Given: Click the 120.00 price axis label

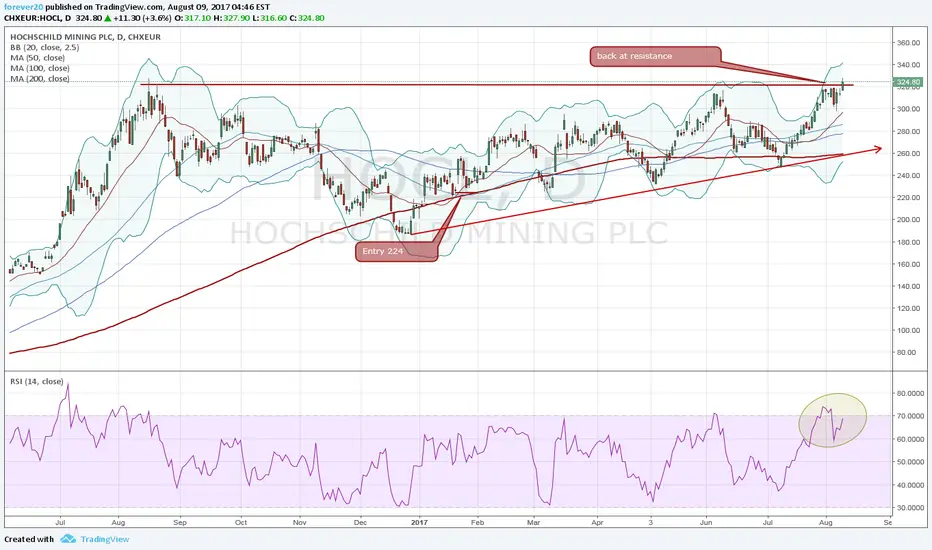Looking at the screenshot, I should [909, 308].
